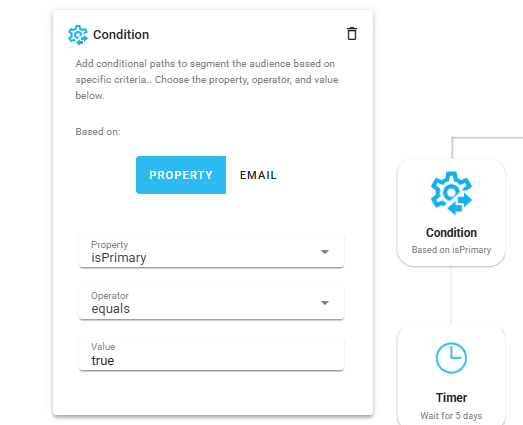
Task: Click the Timer label in the workflow node
Action: click(x=451, y=398)
